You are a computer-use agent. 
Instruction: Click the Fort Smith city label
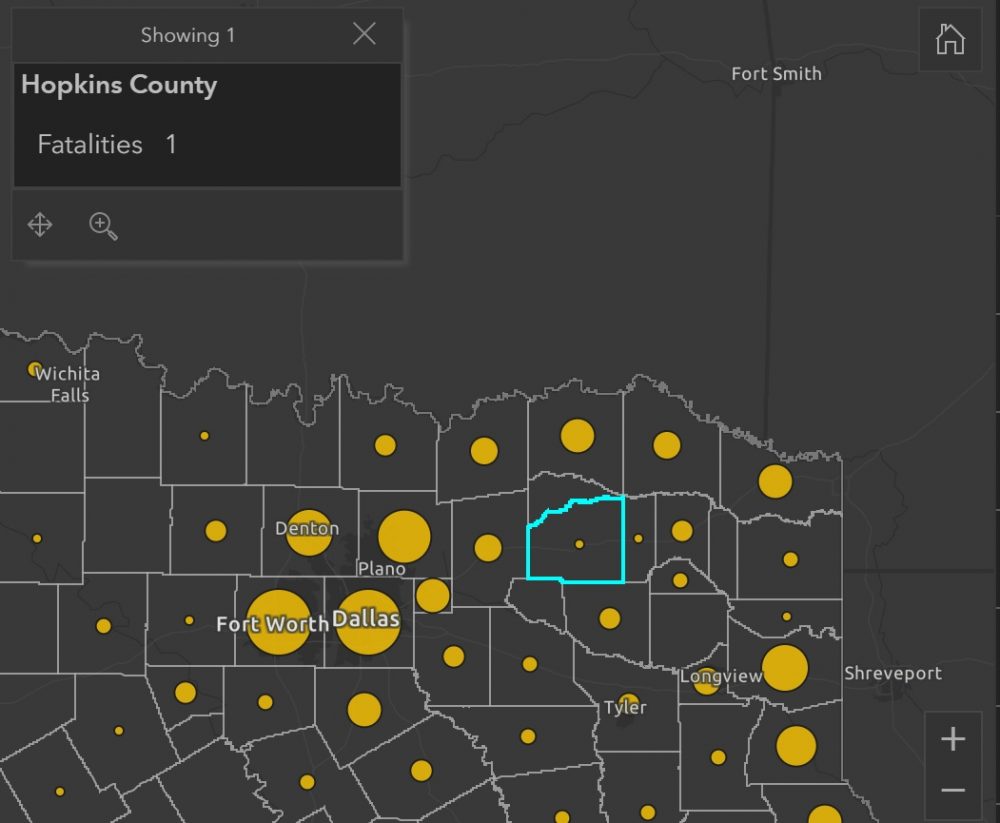pos(776,74)
